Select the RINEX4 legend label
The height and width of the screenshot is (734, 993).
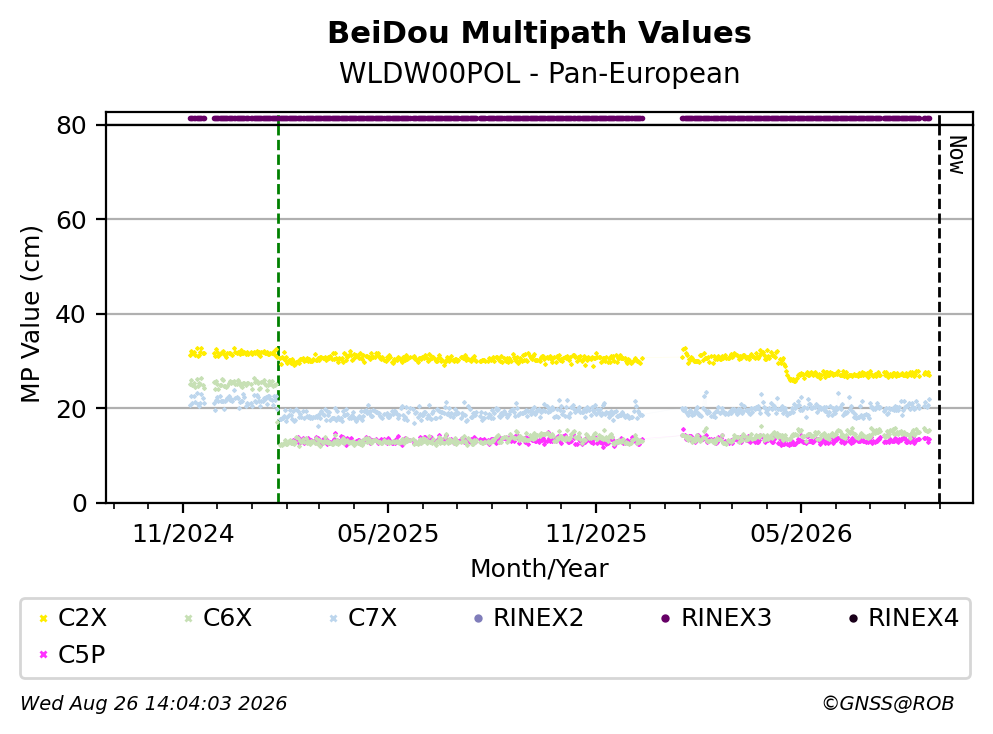point(914,617)
